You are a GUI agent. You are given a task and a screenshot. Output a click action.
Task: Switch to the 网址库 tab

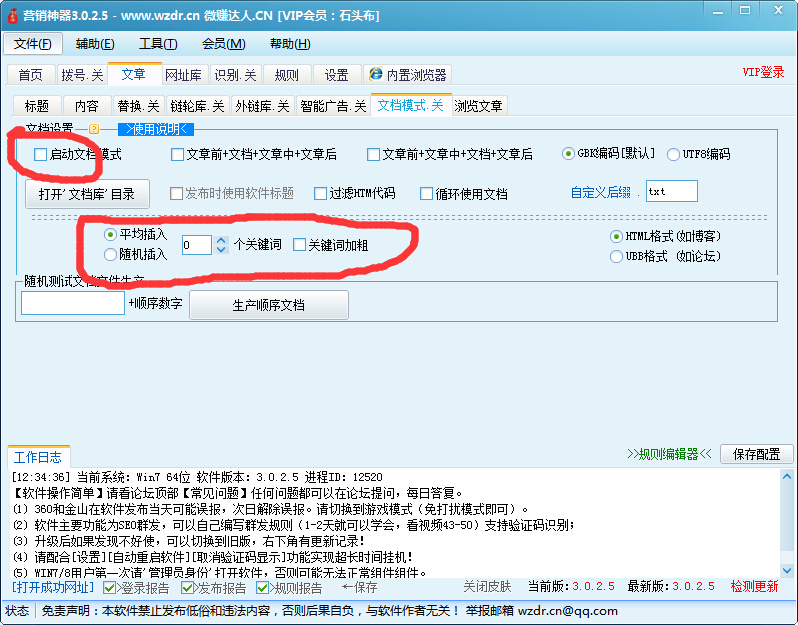183,75
